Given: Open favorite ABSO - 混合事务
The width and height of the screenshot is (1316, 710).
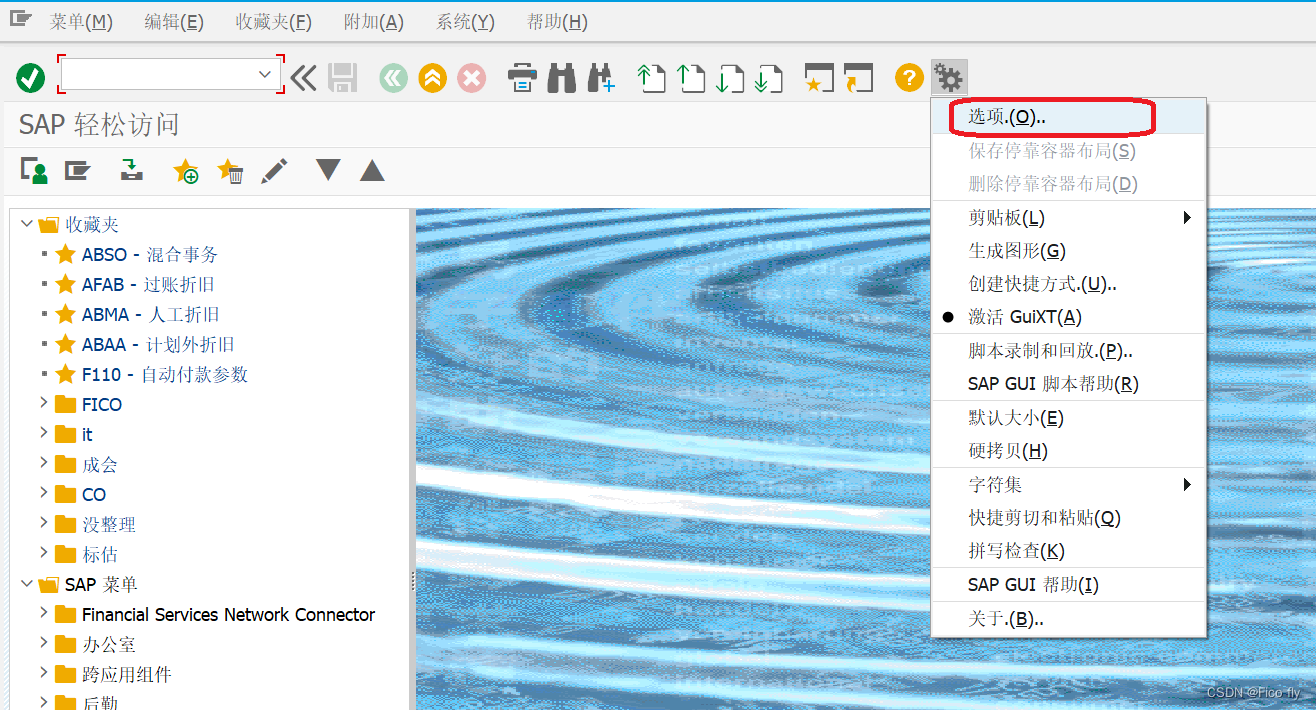Looking at the screenshot, I should (150, 254).
